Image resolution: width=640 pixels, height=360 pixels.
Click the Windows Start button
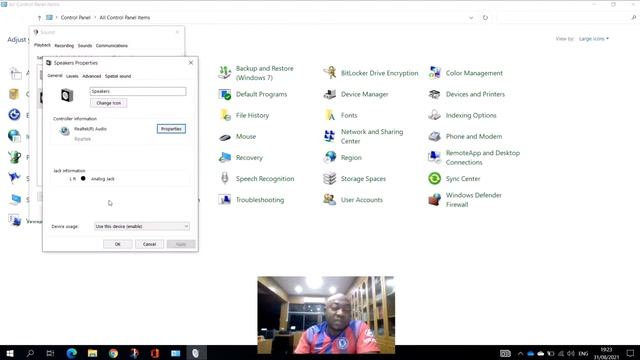(10, 353)
